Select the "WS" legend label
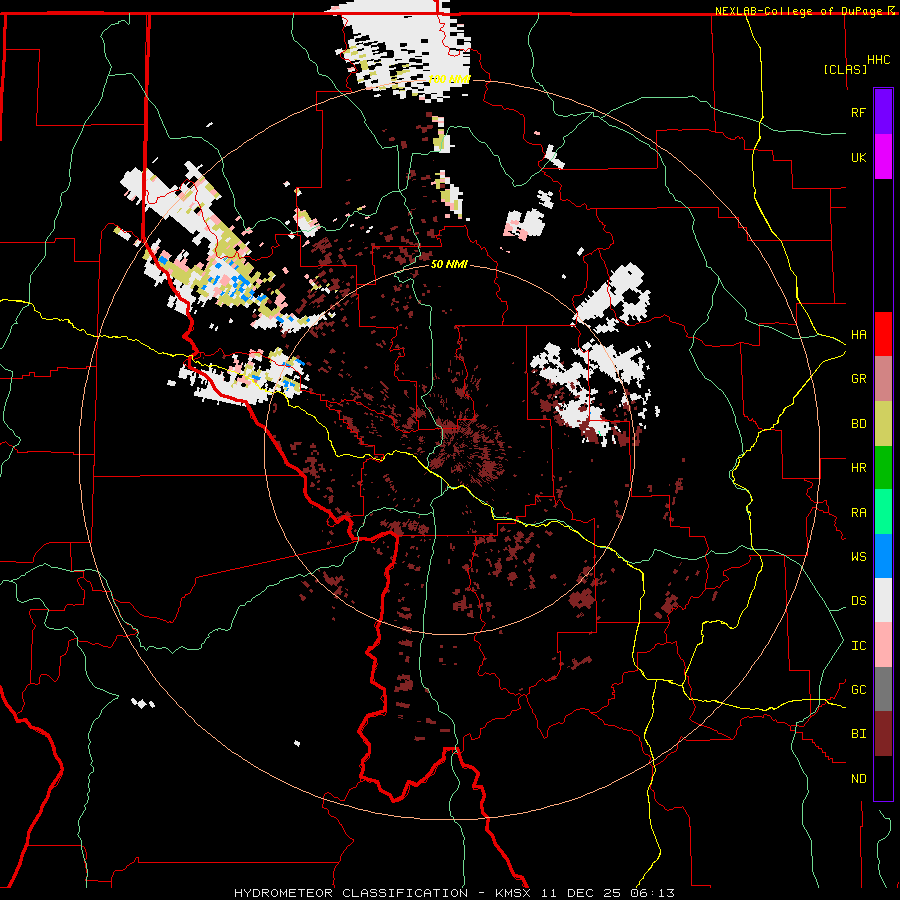The width and height of the screenshot is (900, 900). pos(858,556)
